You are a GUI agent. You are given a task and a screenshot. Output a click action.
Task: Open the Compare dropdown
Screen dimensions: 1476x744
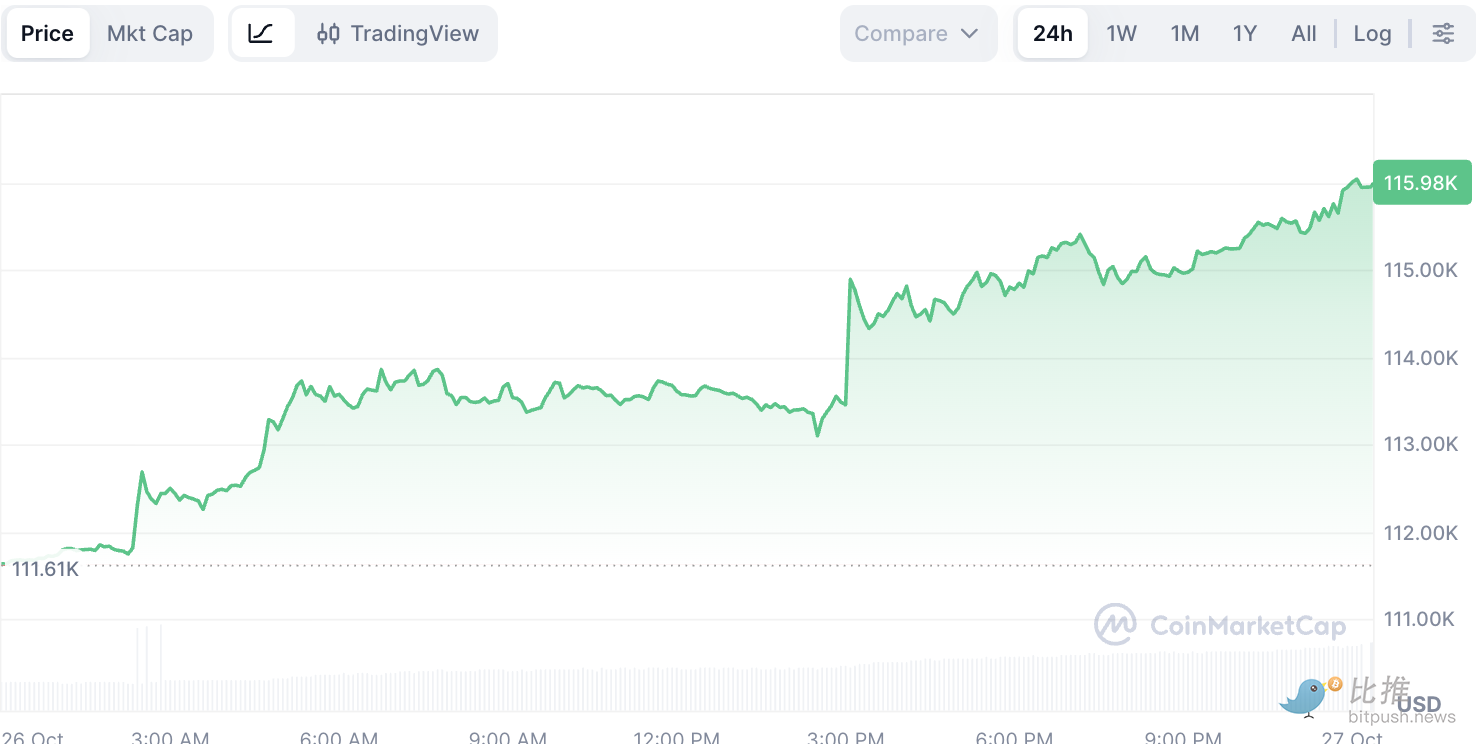pos(901,33)
